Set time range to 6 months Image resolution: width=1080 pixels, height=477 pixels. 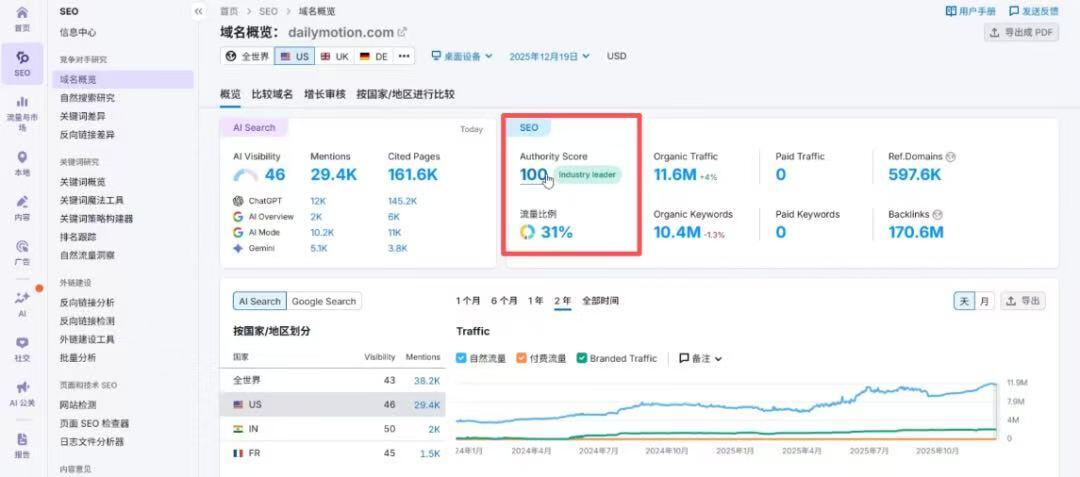pyautogui.click(x=504, y=301)
